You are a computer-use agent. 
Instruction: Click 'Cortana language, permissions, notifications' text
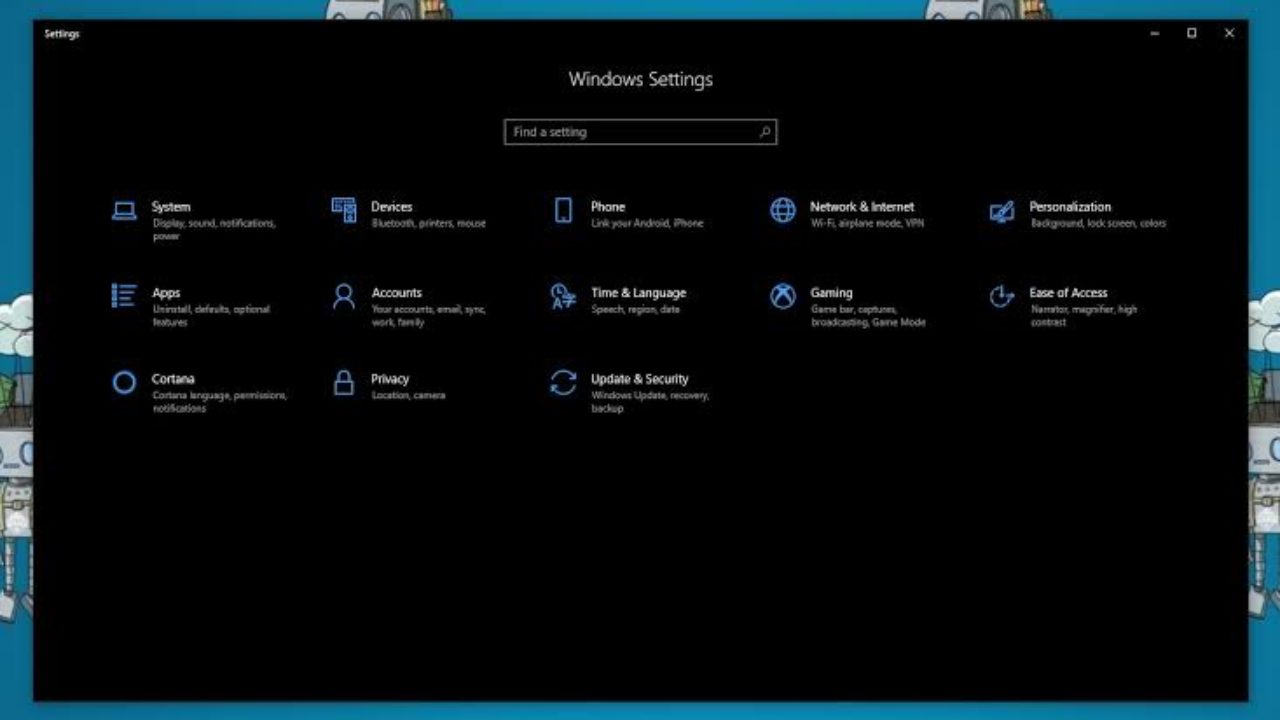pos(220,402)
